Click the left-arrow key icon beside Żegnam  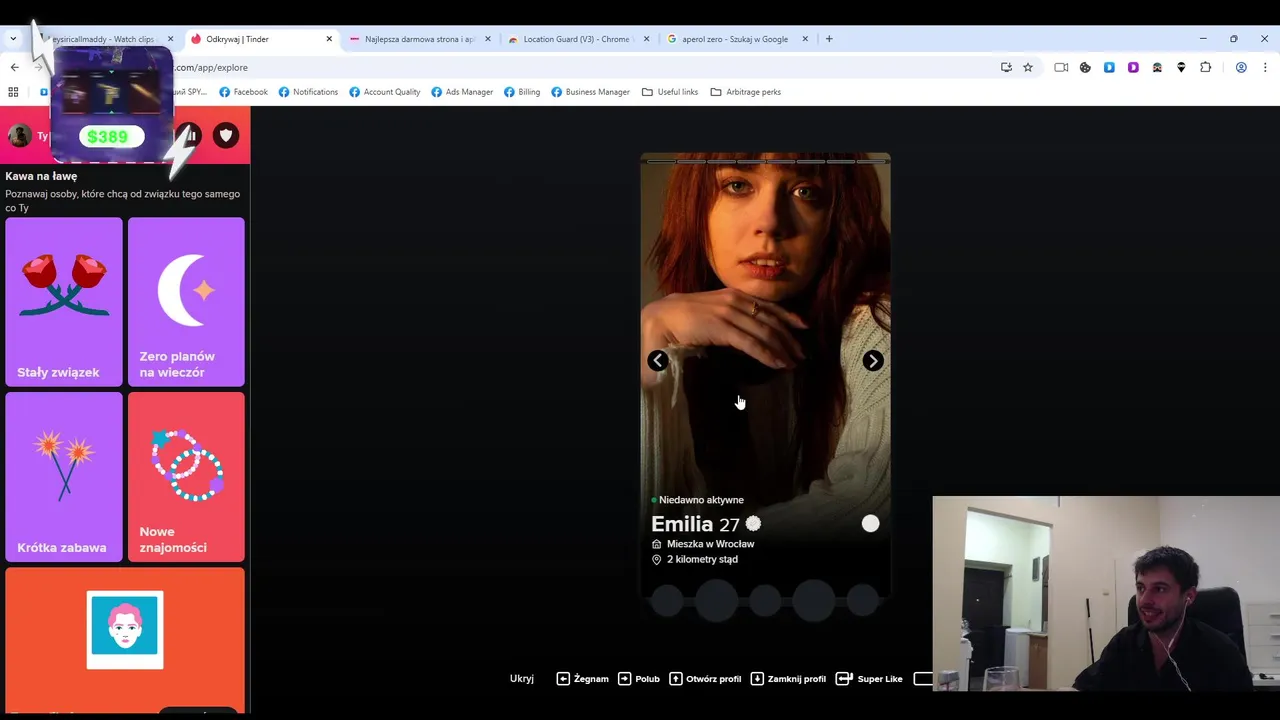coord(563,678)
